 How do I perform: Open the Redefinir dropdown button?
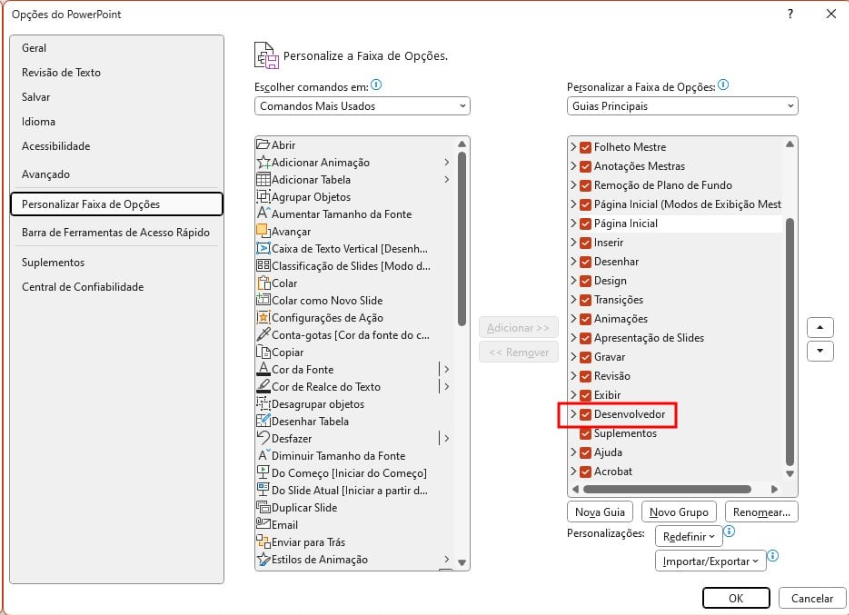point(689,537)
